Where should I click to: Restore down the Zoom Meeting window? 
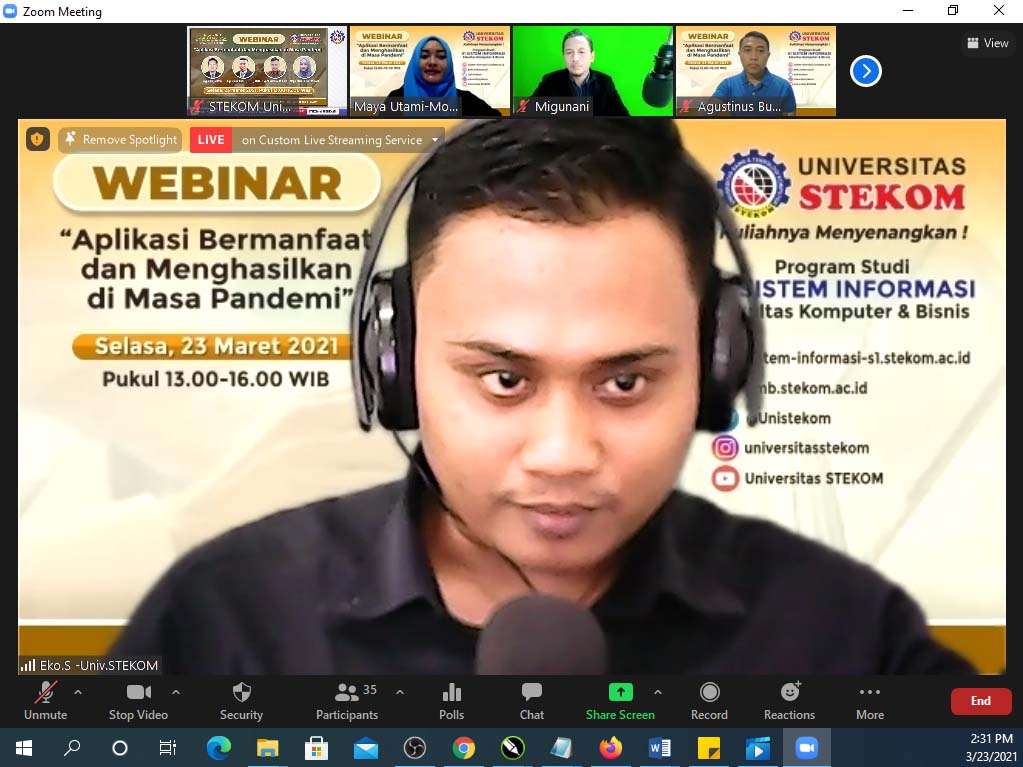(x=953, y=10)
